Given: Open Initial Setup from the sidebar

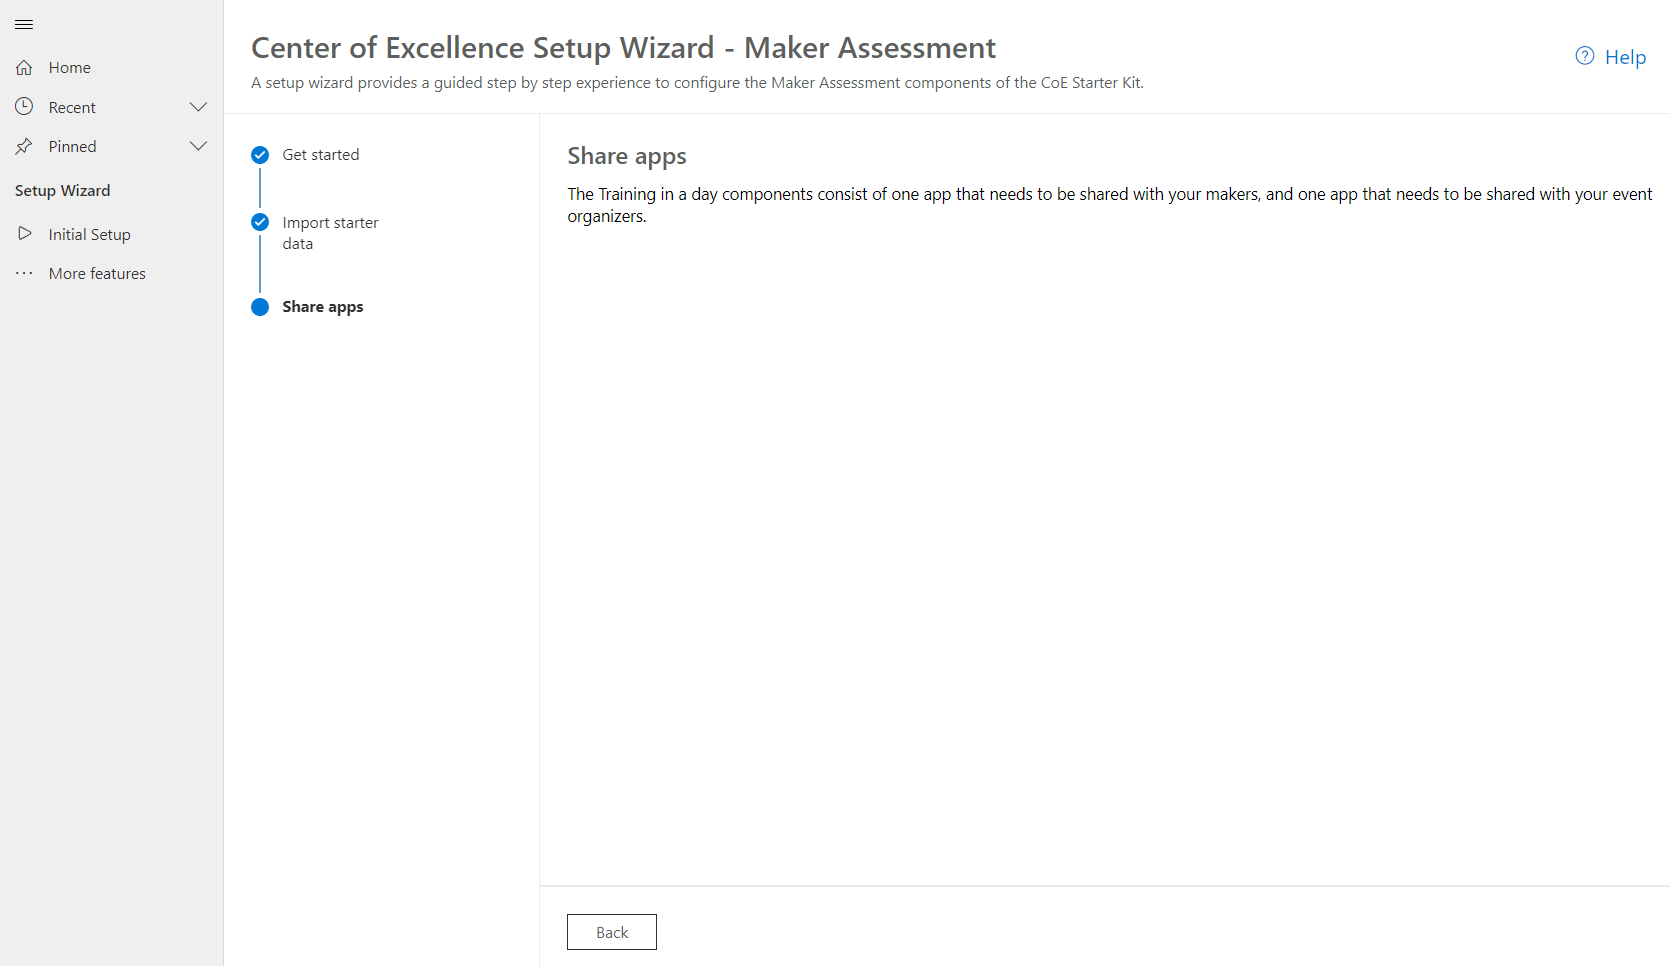Looking at the screenshot, I should [90, 233].
